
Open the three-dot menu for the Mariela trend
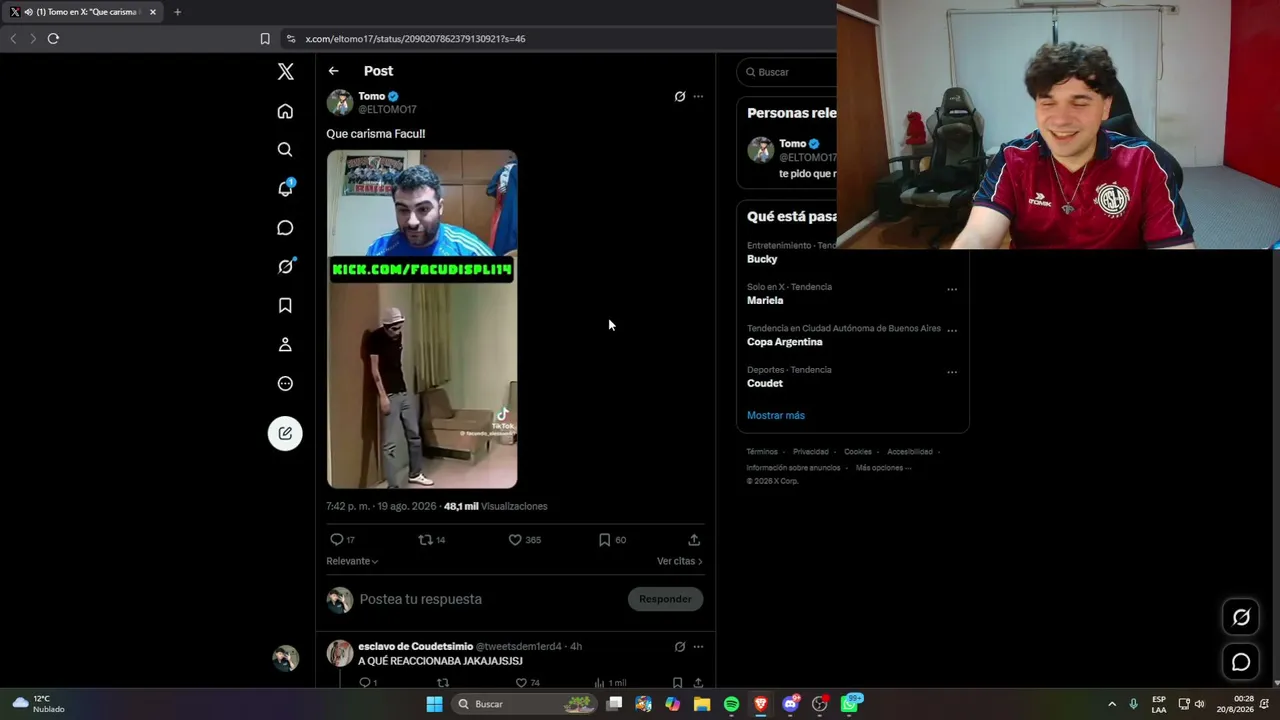pyautogui.click(x=952, y=289)
